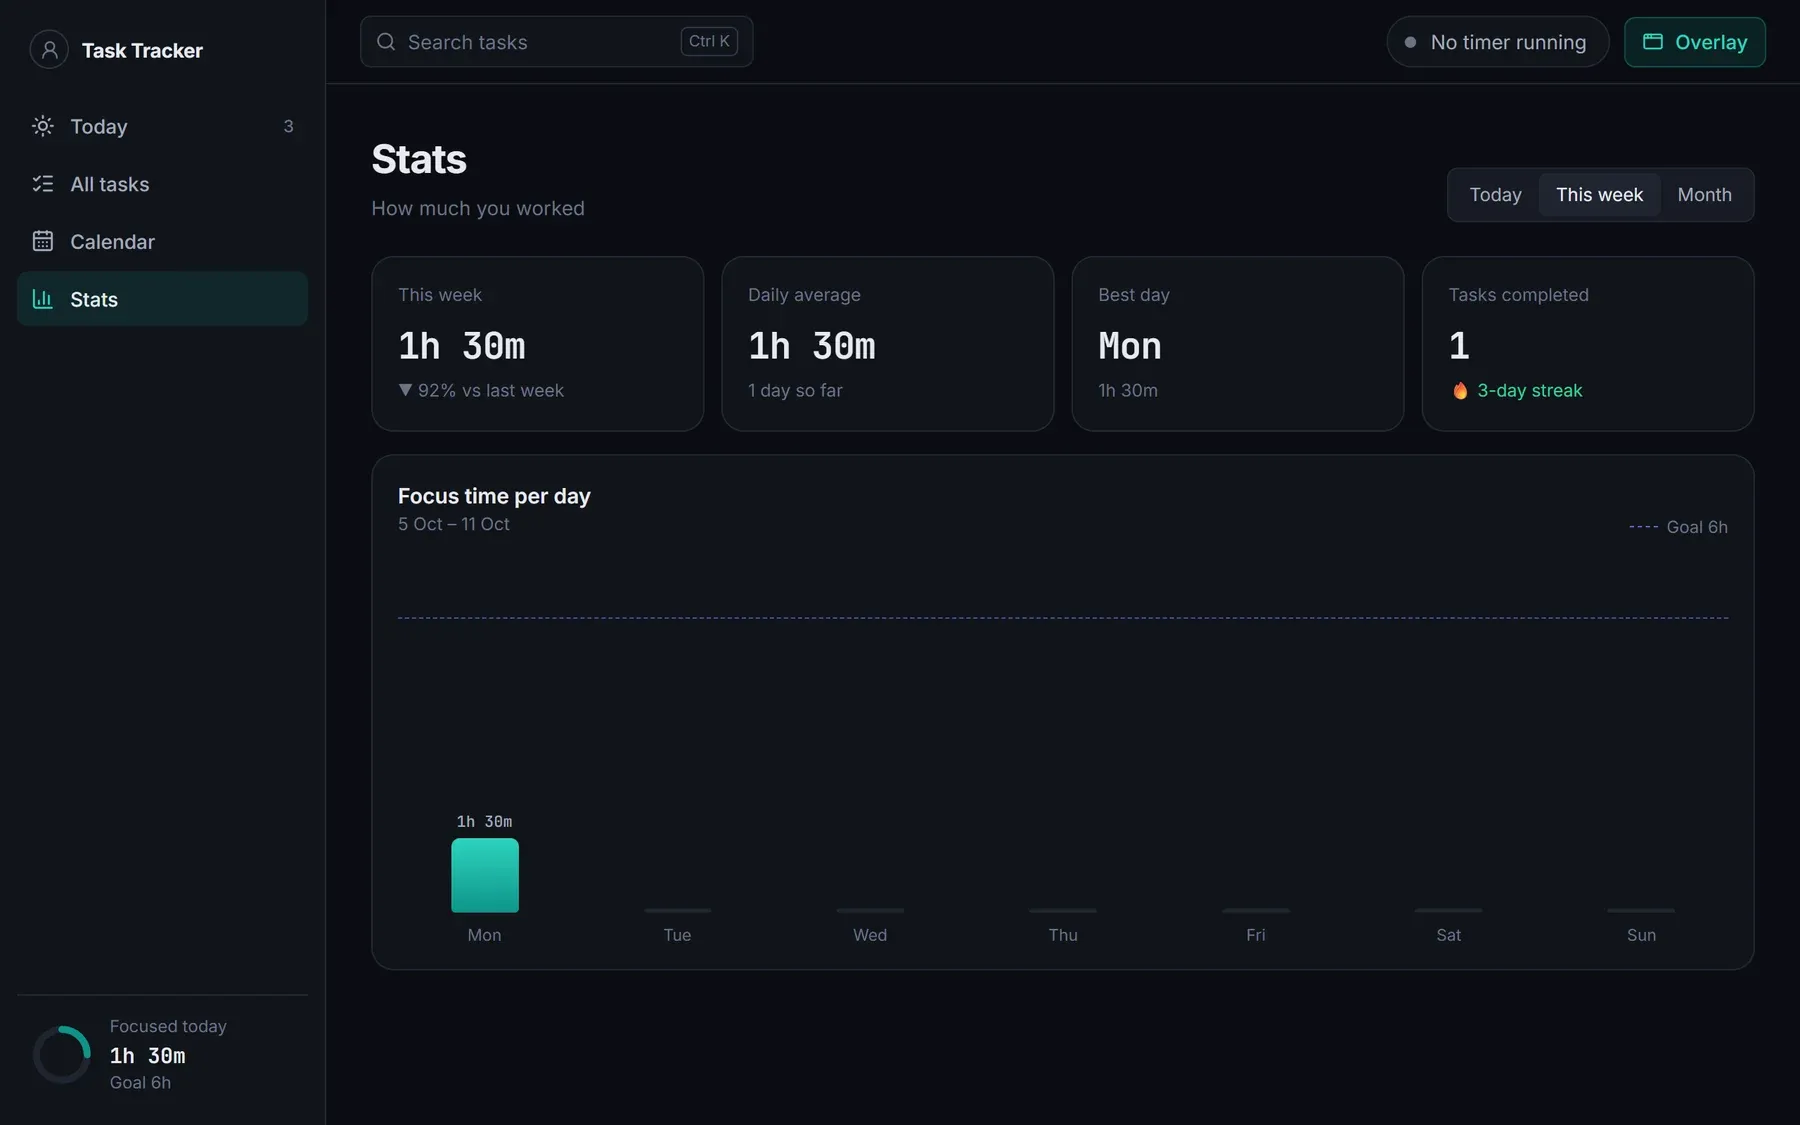Click the overlay window icon
1800x1125 pixels.
1653,42
